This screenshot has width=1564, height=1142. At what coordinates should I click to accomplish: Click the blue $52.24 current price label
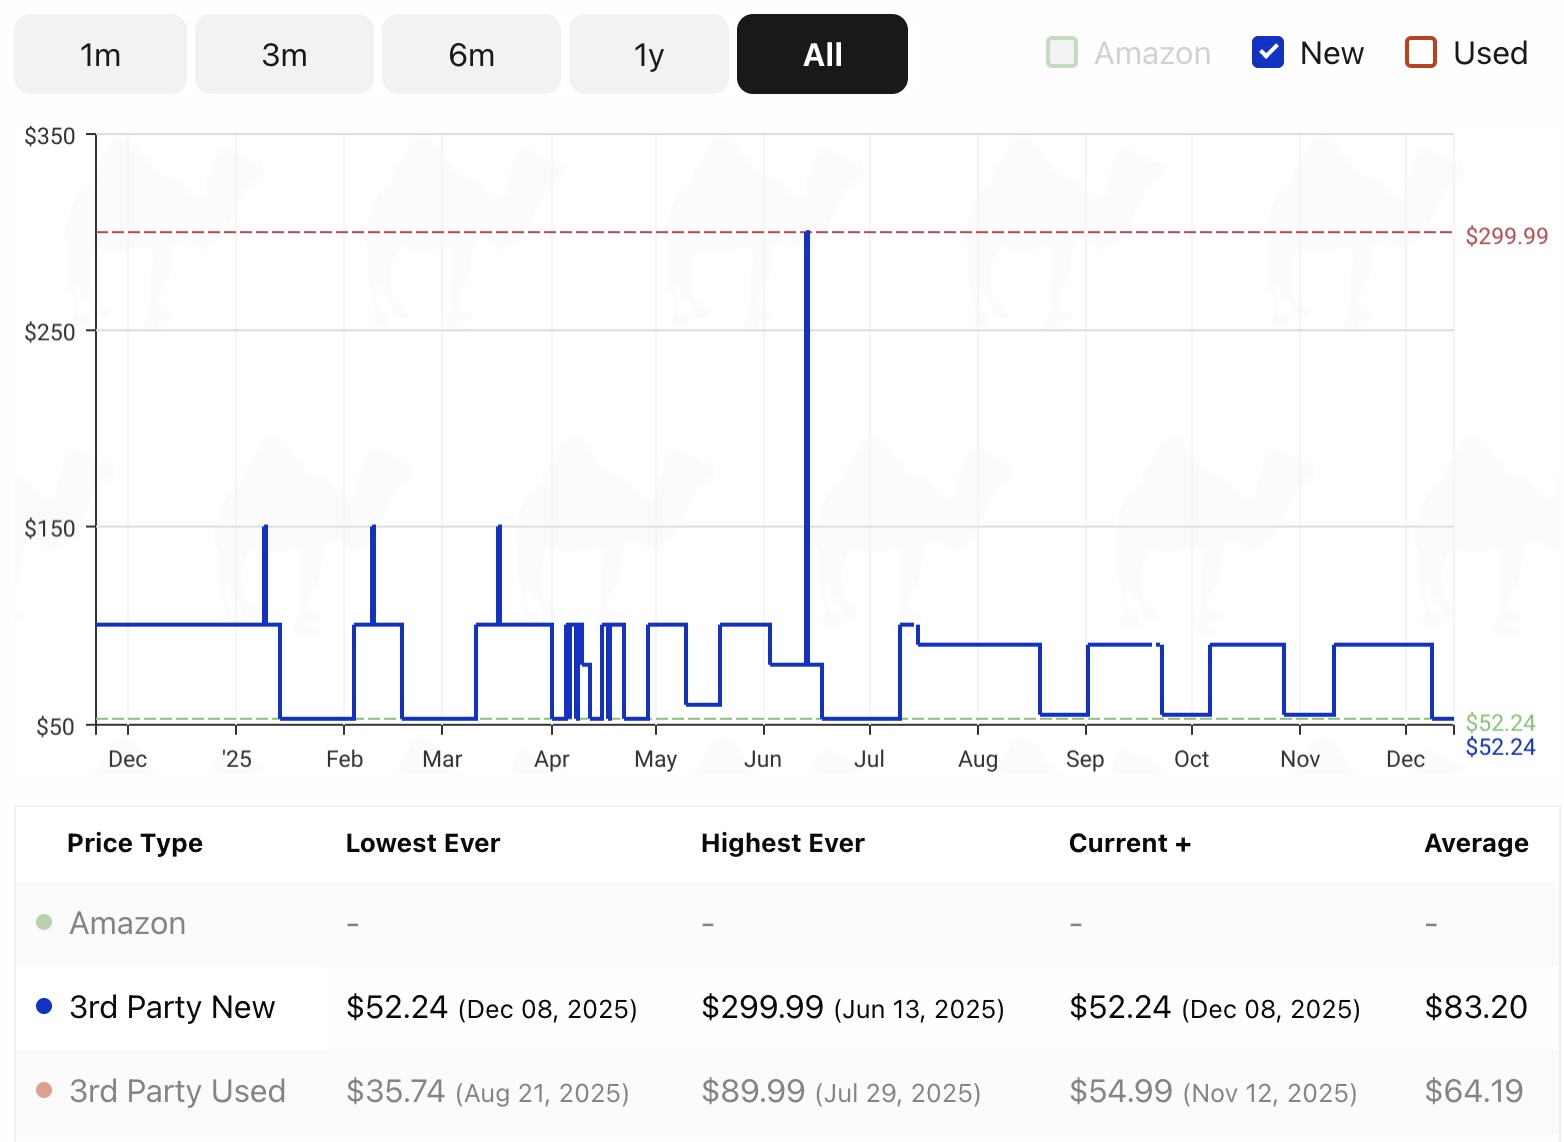tap(1500, 747)
